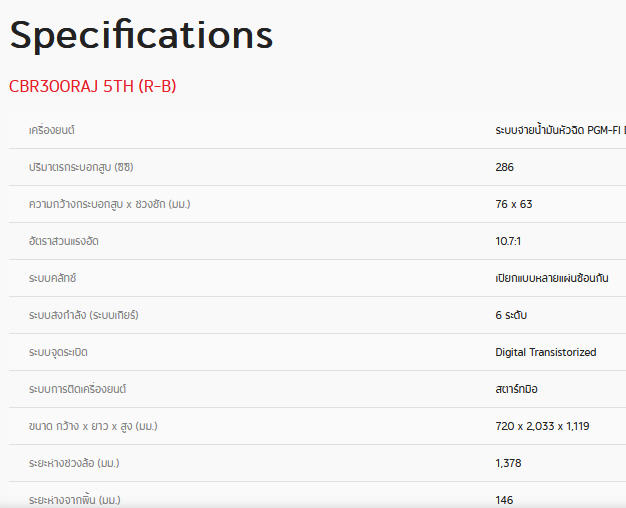Viewport: 626px width, 508px height.
Task: Click the 286 displacement value
Action: coord(504,167)
